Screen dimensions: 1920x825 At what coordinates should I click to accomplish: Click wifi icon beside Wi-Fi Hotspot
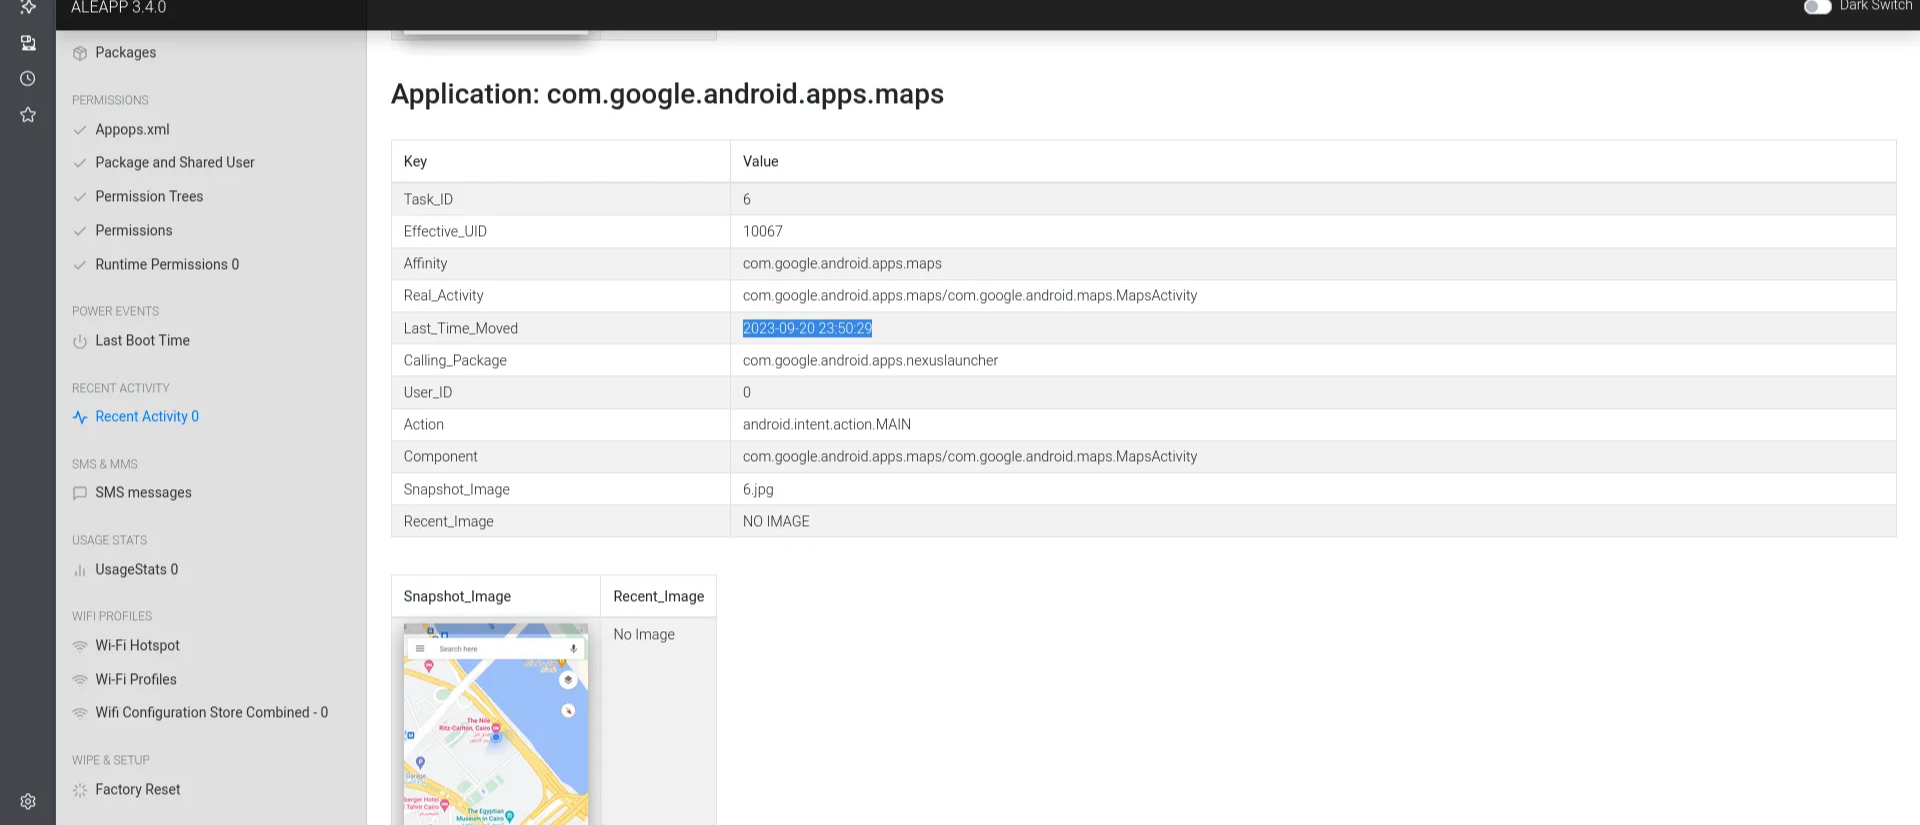point(80,646)
